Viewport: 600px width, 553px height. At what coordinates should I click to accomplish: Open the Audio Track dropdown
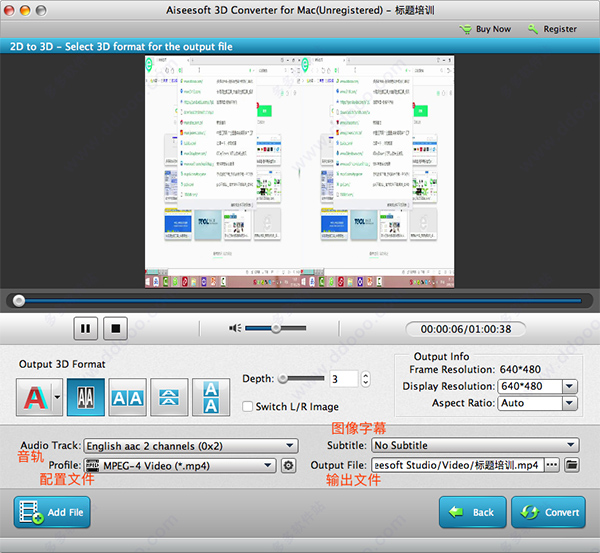191,446
